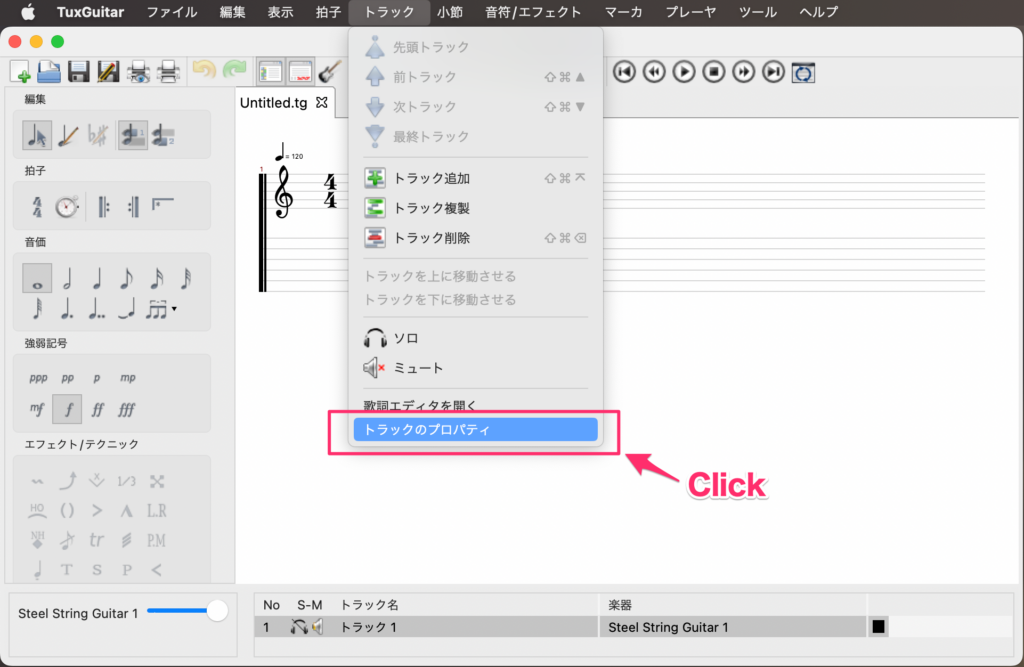
Task: Stop playback with the Stop button
Action: click(x=714, y=72)
